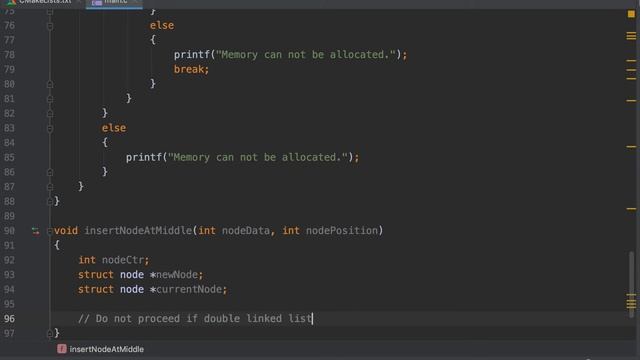Image resolution: width=640 pixels, height=360 pixels.
Task: Click the related-declaration gutter icon at line 90
Action: pyautogui.click(x=36, y=231)
